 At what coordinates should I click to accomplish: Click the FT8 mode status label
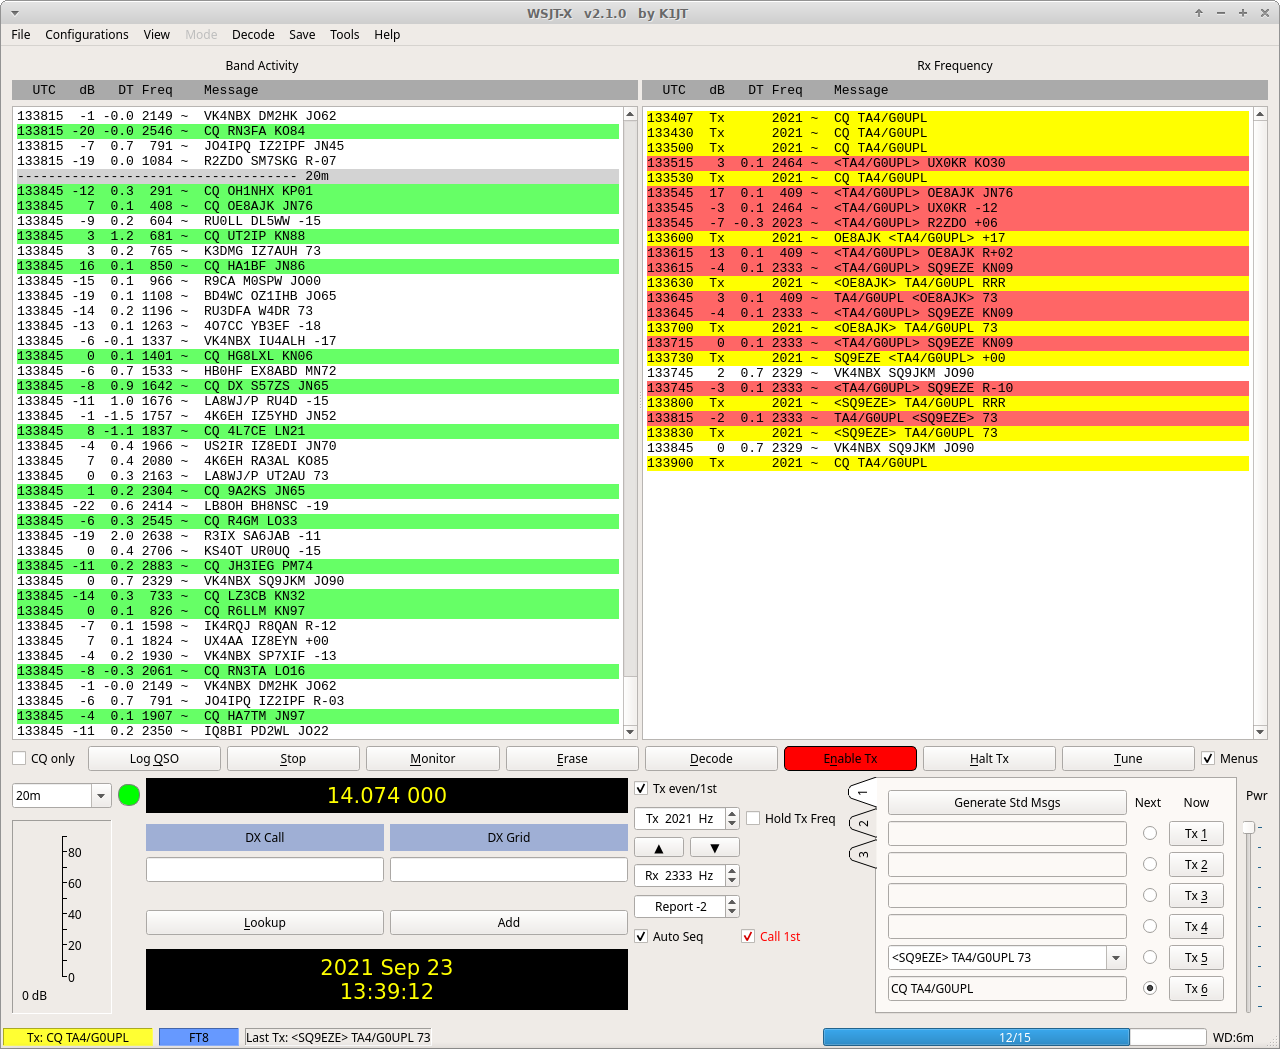[199, 1037]
